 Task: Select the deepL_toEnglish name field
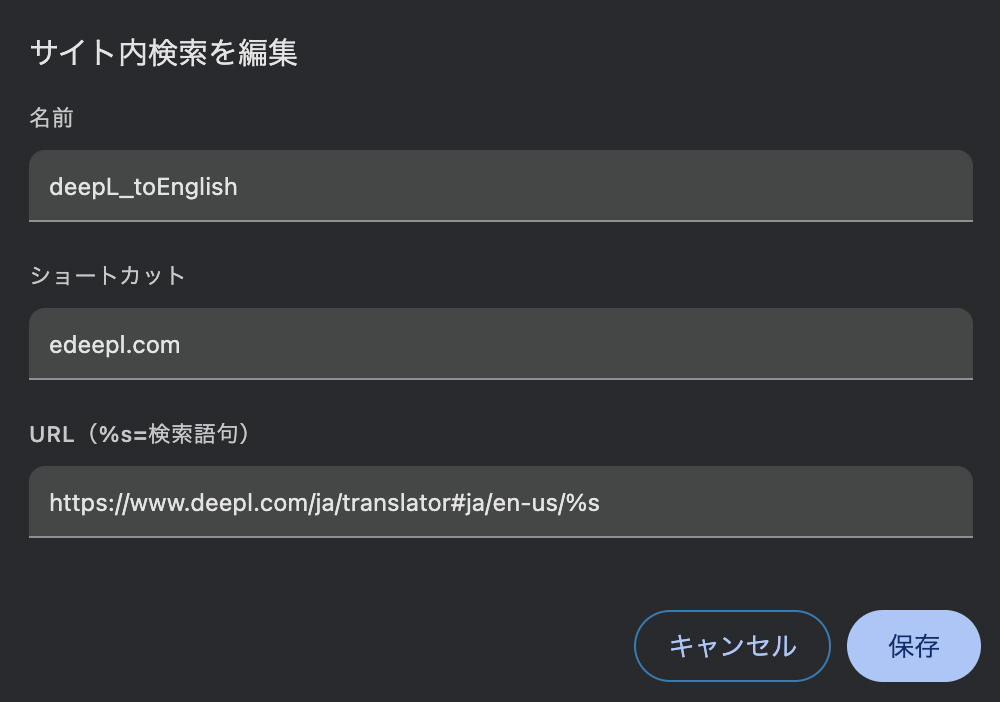click(500, 186)
